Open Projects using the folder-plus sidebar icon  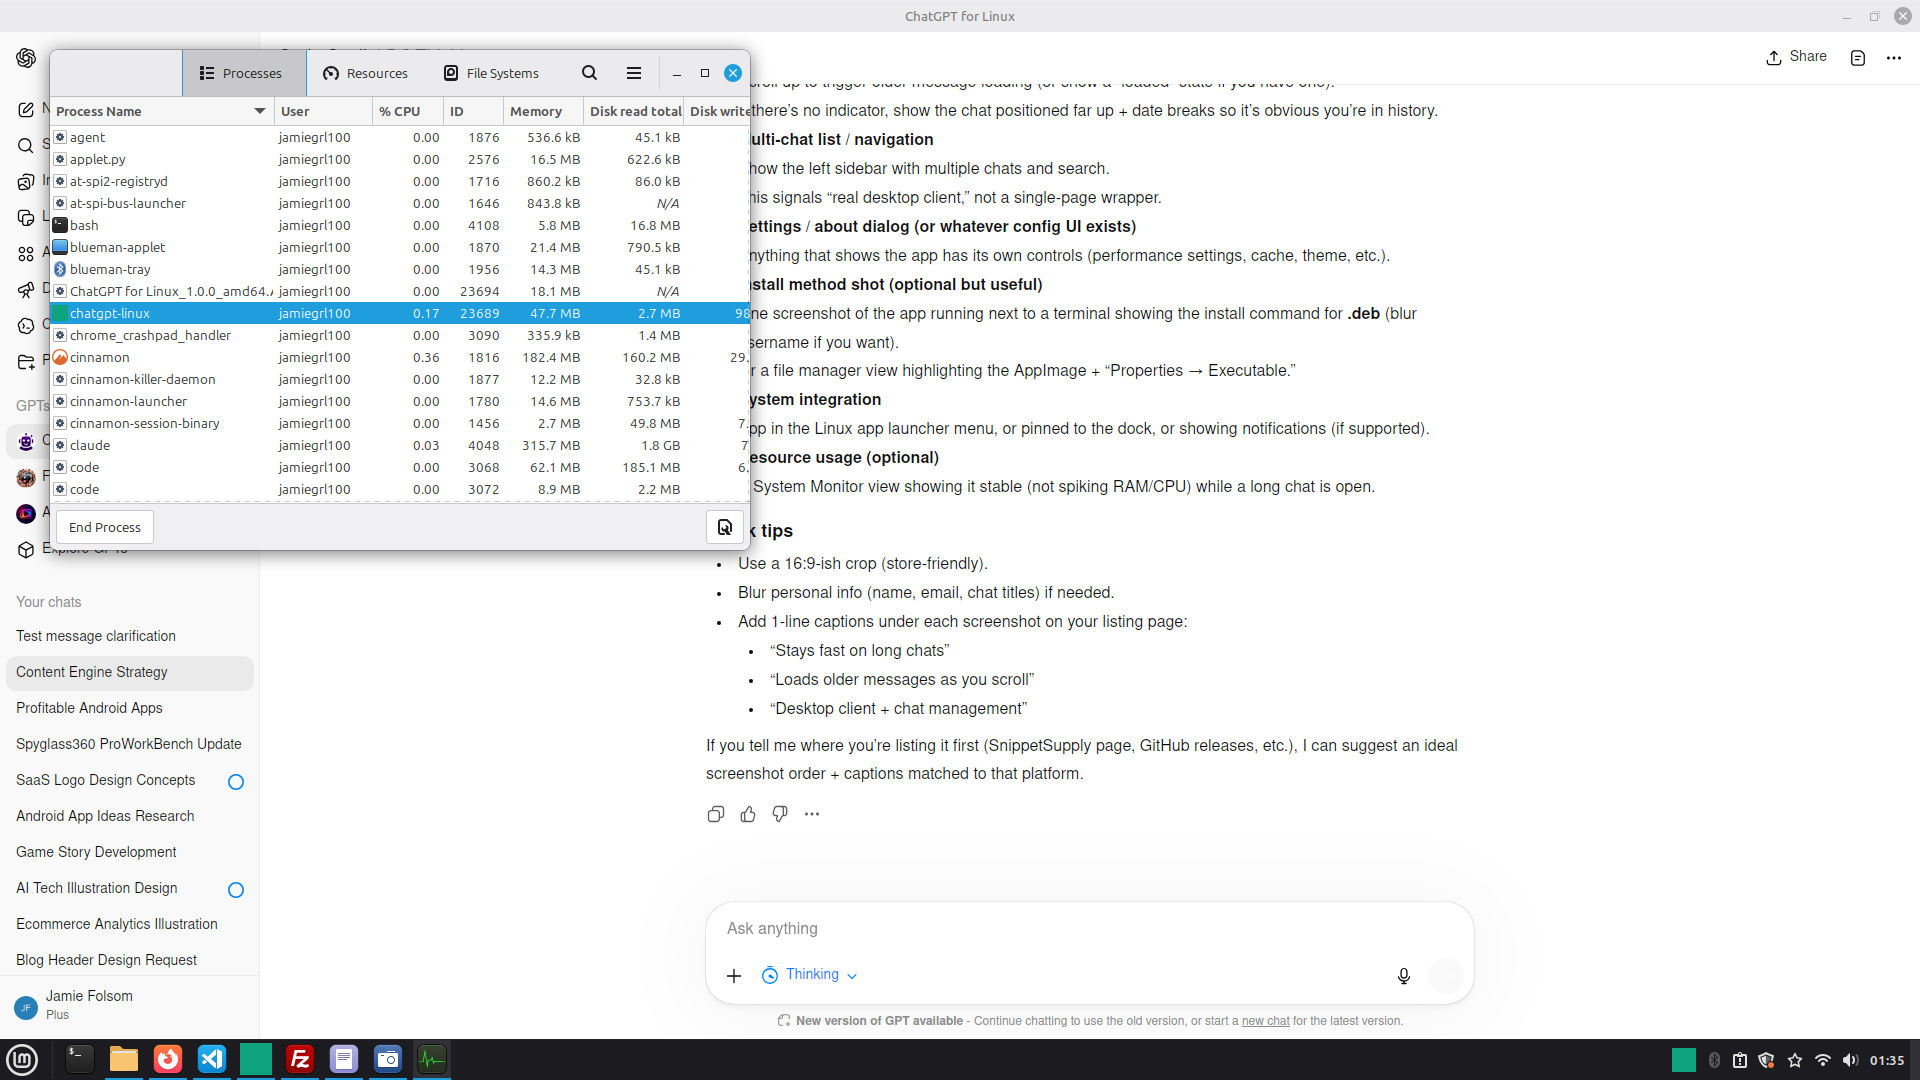point(26,362)
